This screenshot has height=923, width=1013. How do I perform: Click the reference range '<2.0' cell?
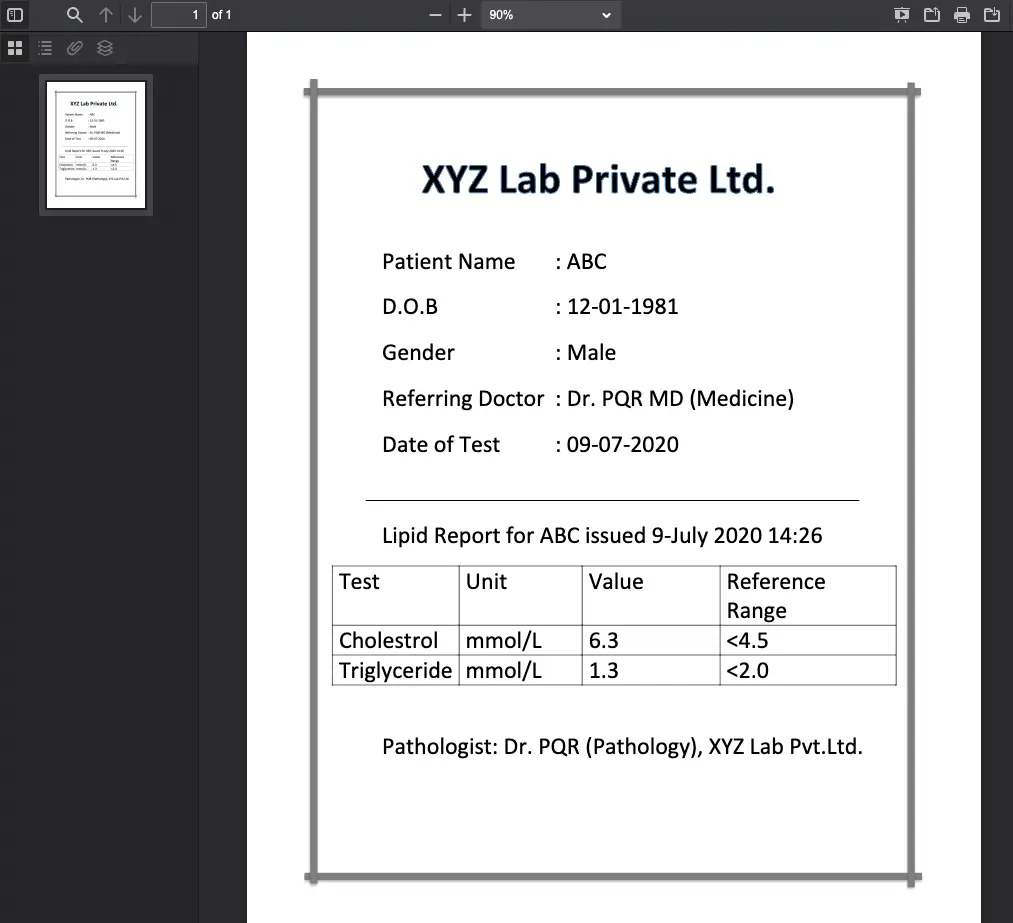click(808, 670)
